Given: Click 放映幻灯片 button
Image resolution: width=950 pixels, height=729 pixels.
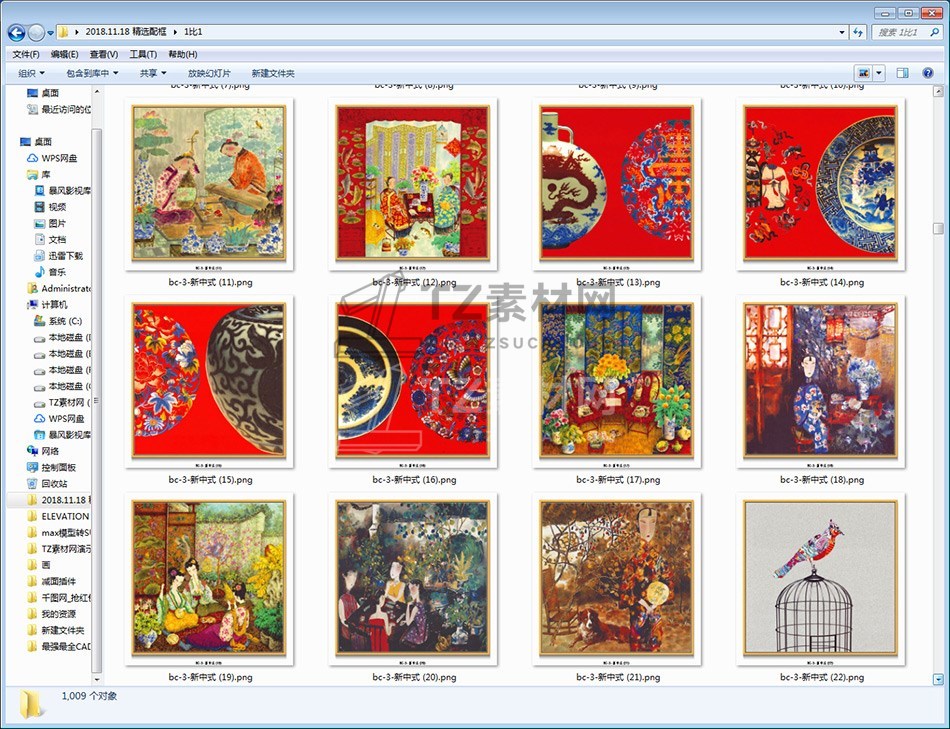Looking at the screenshot, I should pos(209,73).
